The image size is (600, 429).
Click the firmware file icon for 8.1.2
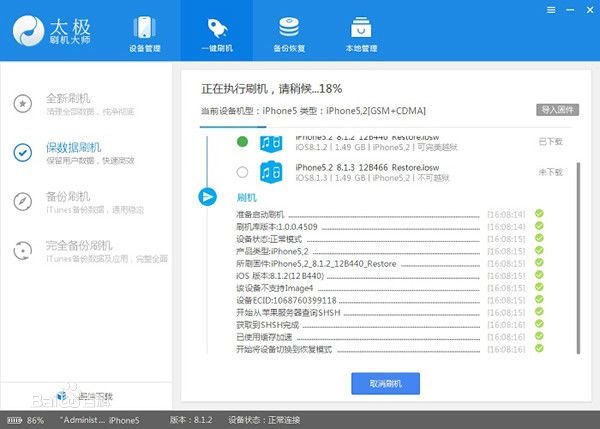[x=271, y=144]
